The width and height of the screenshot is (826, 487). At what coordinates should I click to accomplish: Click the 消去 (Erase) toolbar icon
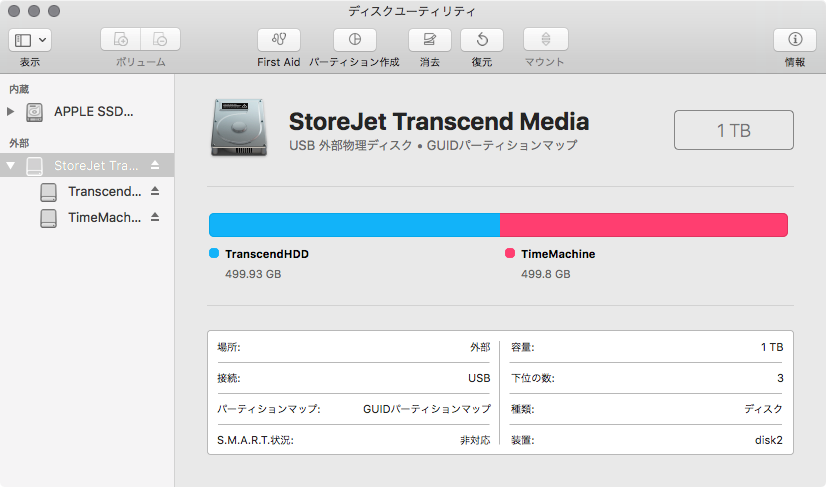(430, 40)
